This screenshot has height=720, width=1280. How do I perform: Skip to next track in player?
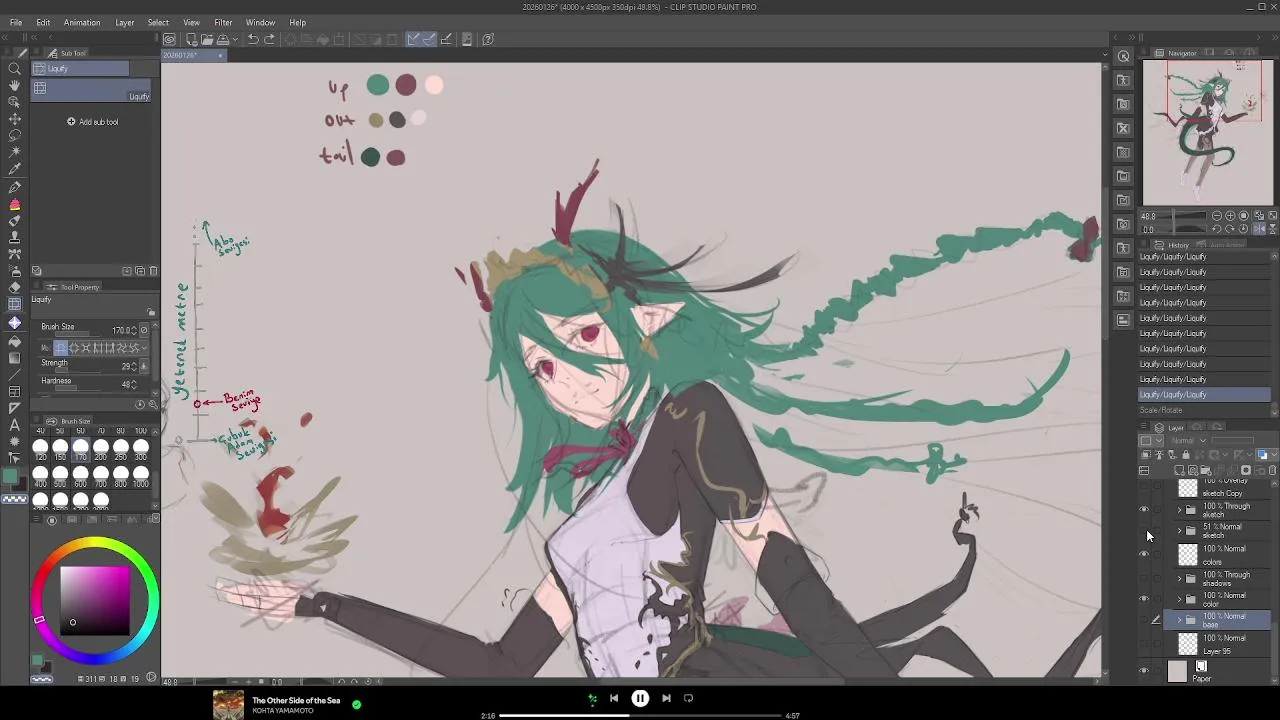click(x=666, y=698)
